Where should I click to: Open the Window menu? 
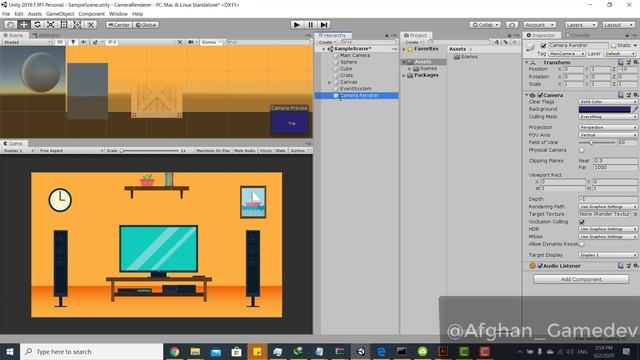point(118,14)
